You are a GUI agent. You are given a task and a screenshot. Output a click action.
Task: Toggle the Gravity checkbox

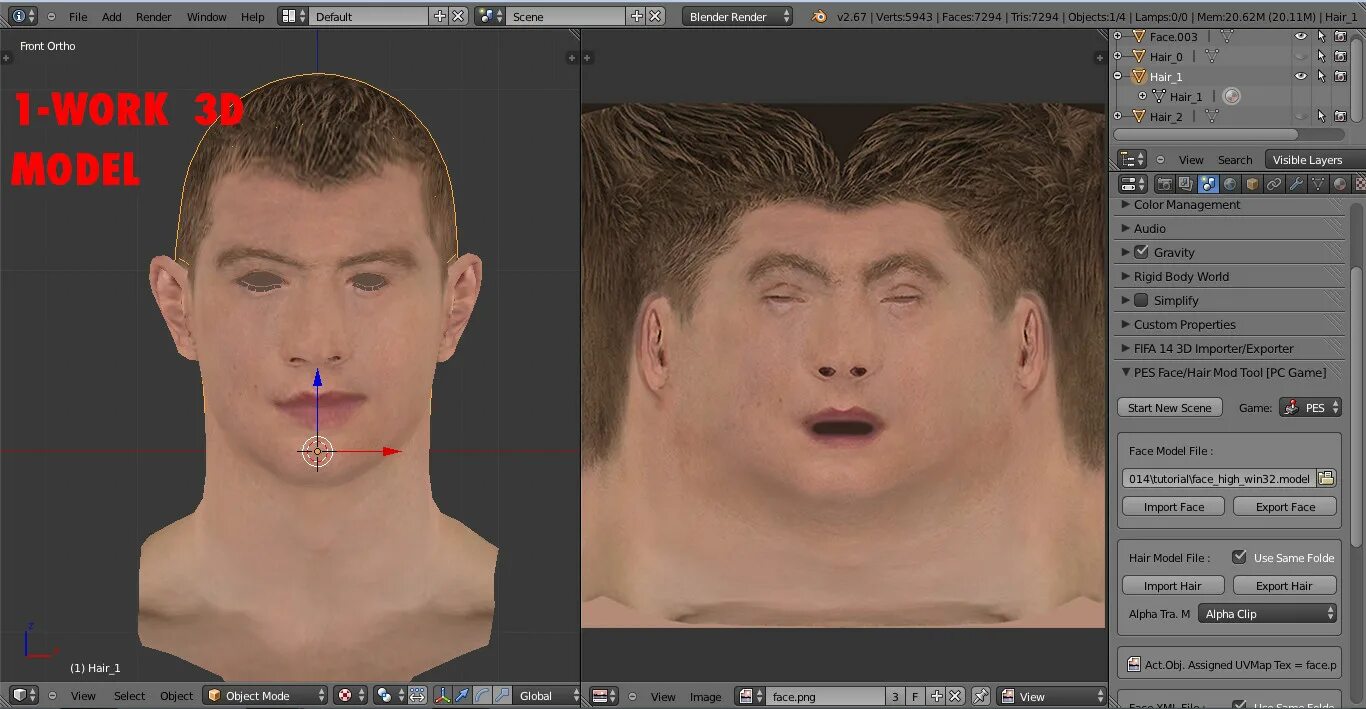[x=1141, y=252]
